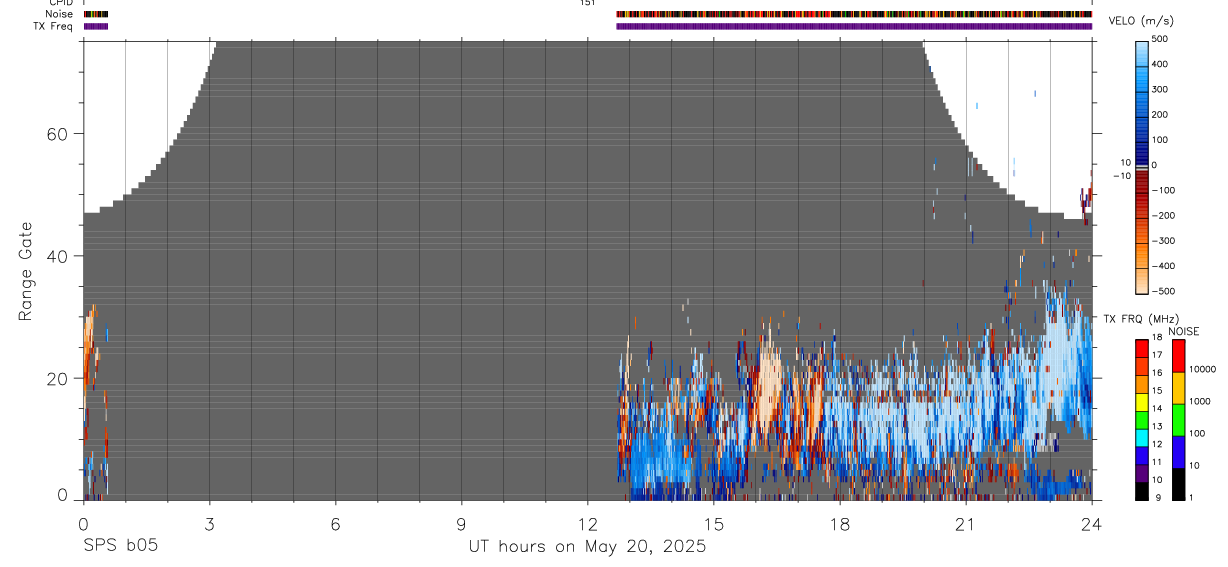Click x-axis tick label 15
The height and width of the screenshot is (567, 1228).
coord(714,523)
